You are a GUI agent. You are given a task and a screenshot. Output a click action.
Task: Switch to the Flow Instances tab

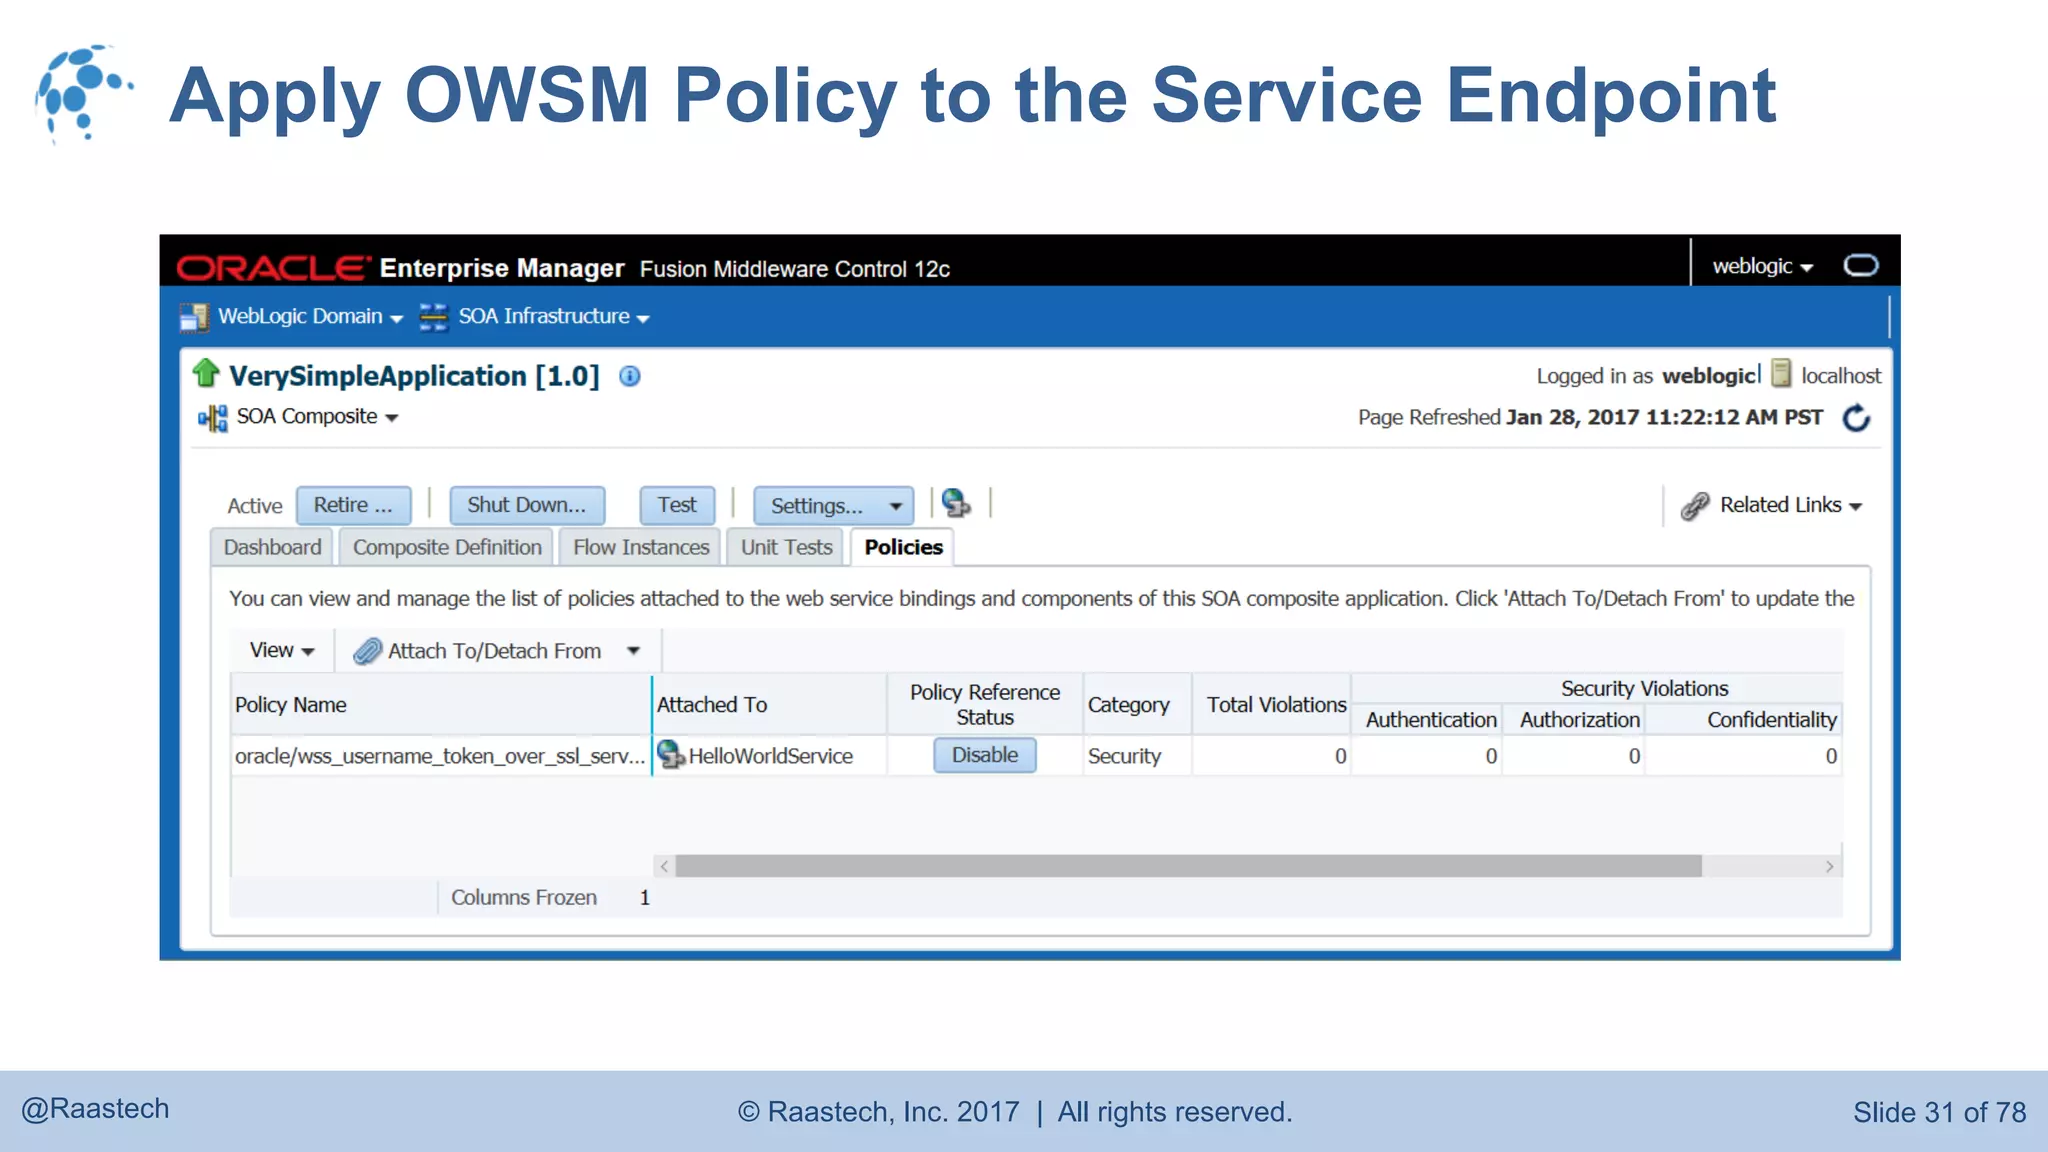(x=641, y=548)
